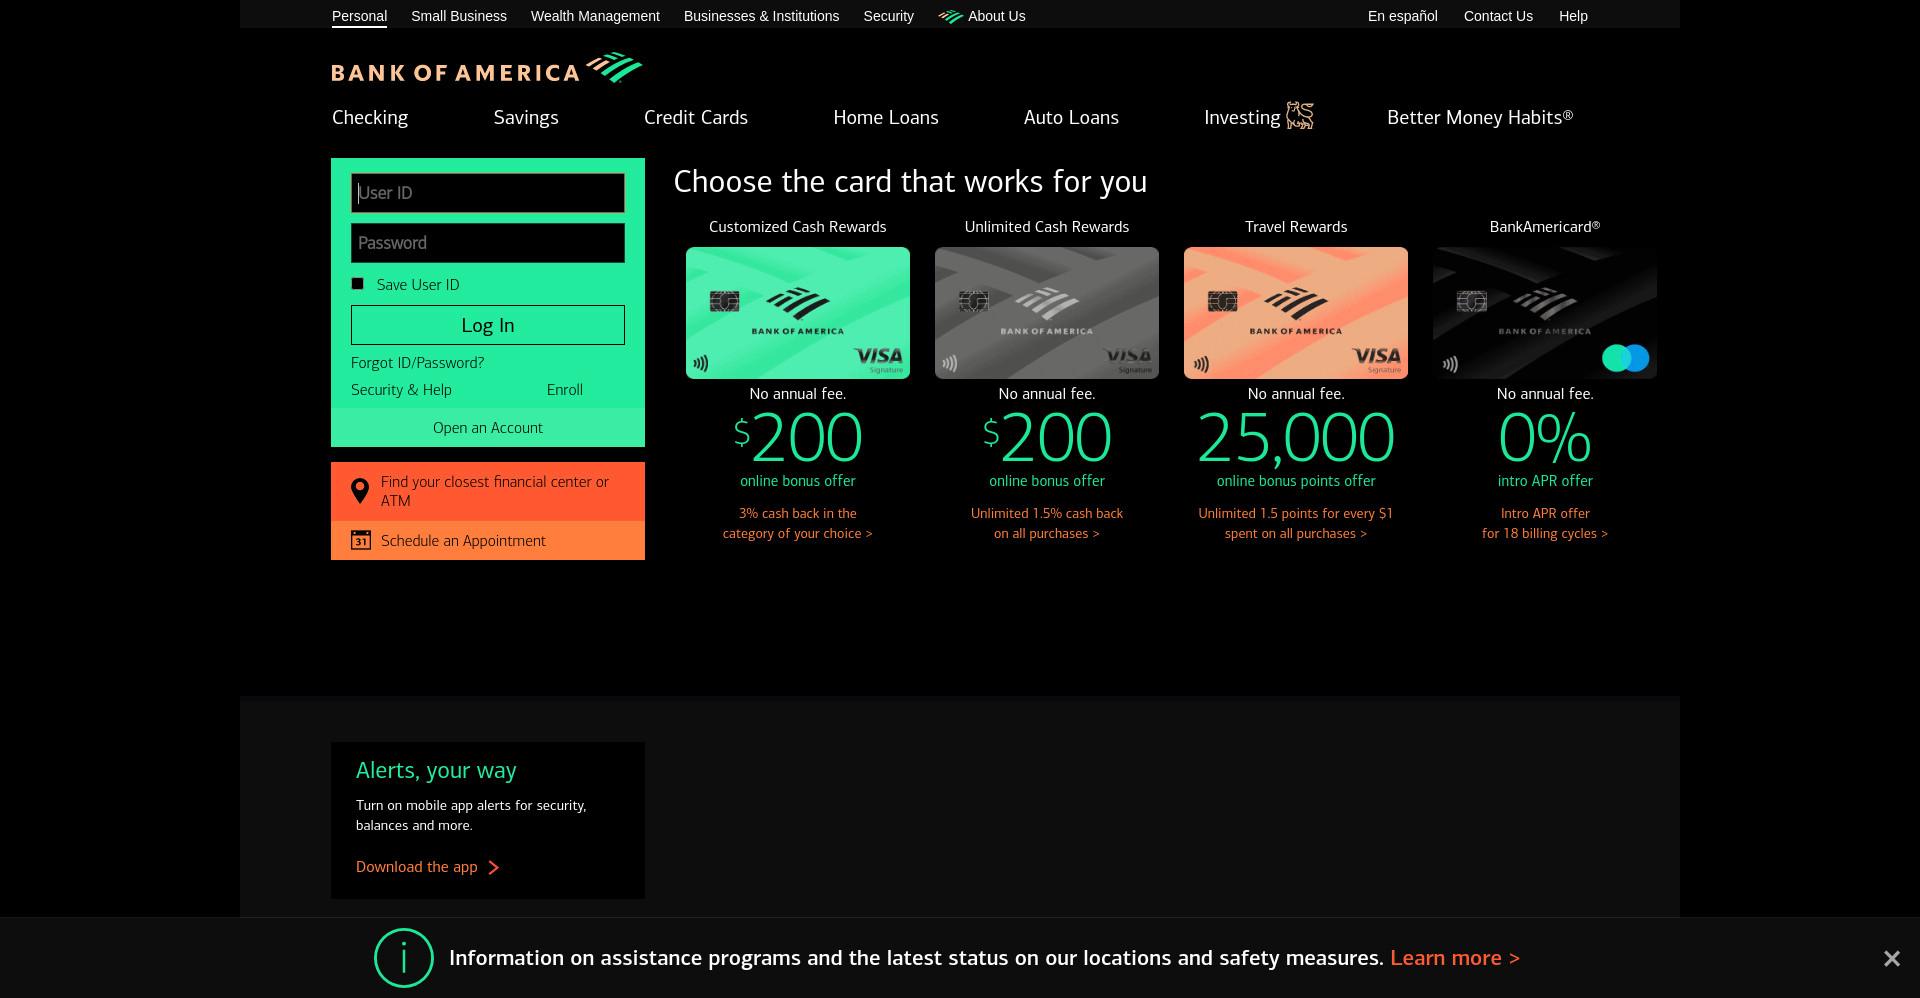Click the Log In button

tap(488, 325)
